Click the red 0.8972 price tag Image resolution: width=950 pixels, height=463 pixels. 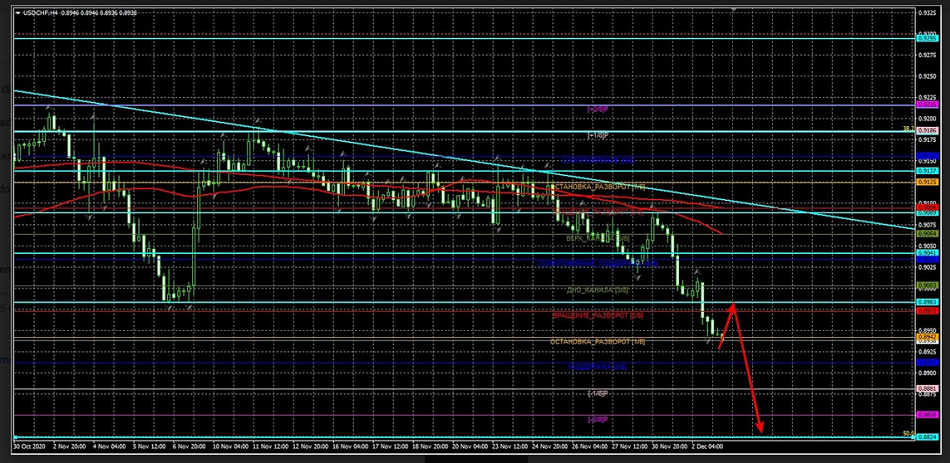(x=927, y=311)
